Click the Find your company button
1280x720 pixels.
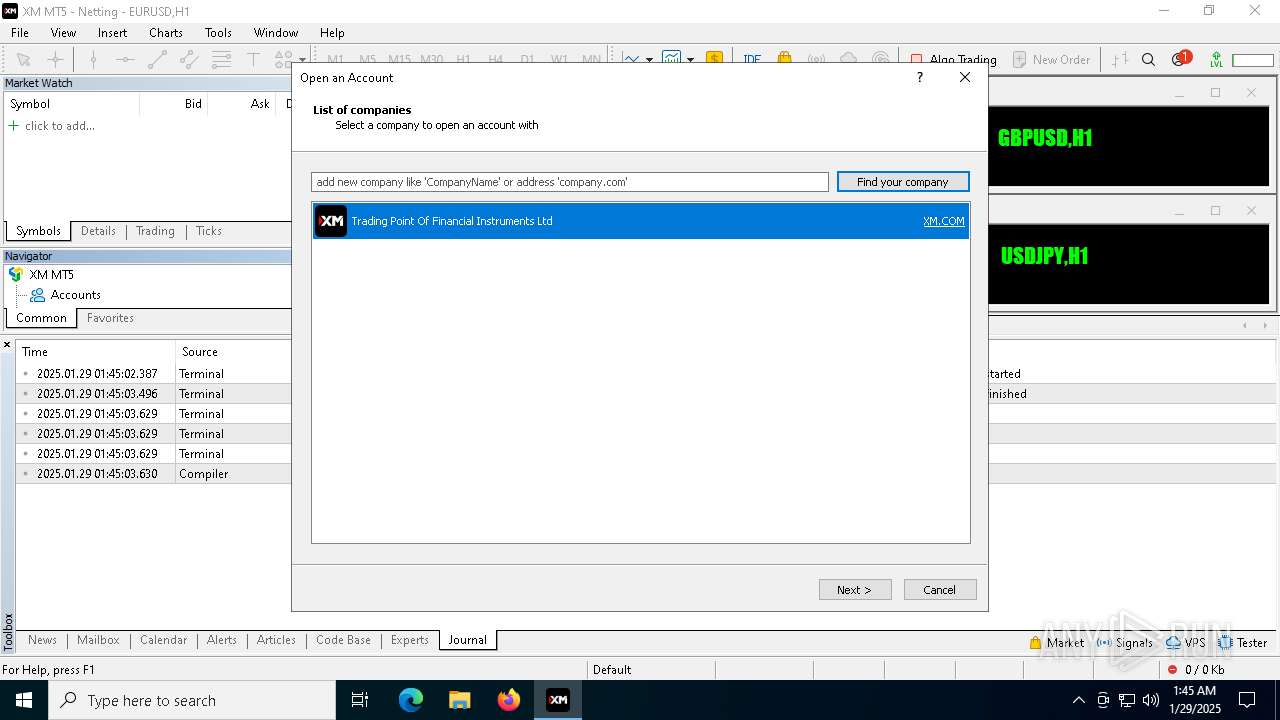pyautogui.click(x=903, y=181)
